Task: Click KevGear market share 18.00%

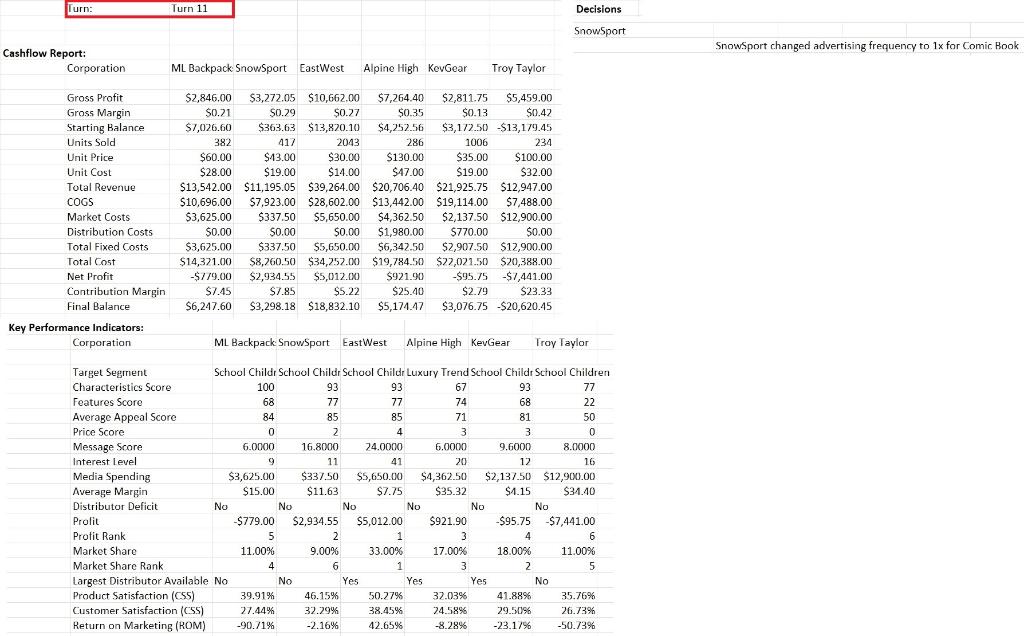Action: (514, 552)
